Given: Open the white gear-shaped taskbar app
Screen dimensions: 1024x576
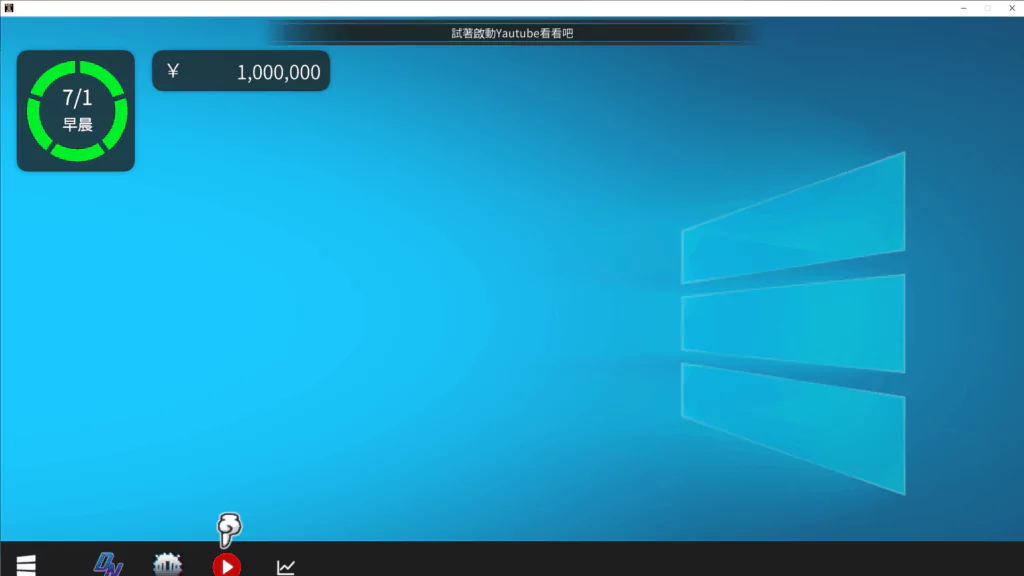Looking at the screenshot, I should click(167, 565).
